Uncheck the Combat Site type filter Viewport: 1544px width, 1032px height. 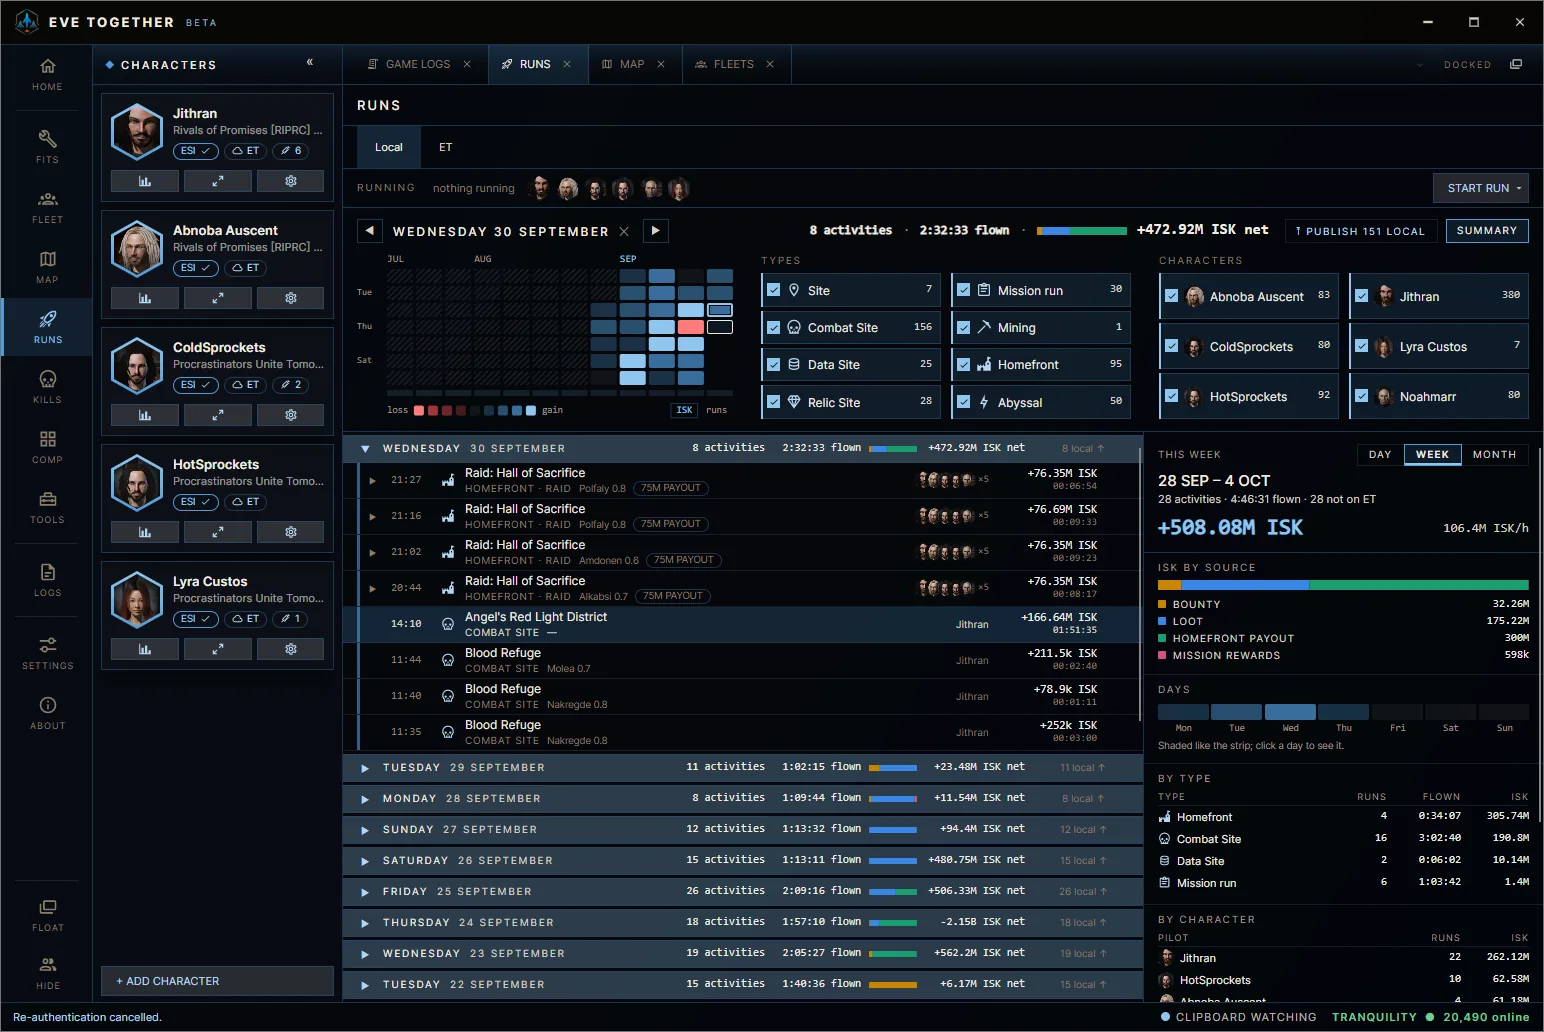[773, 327]
